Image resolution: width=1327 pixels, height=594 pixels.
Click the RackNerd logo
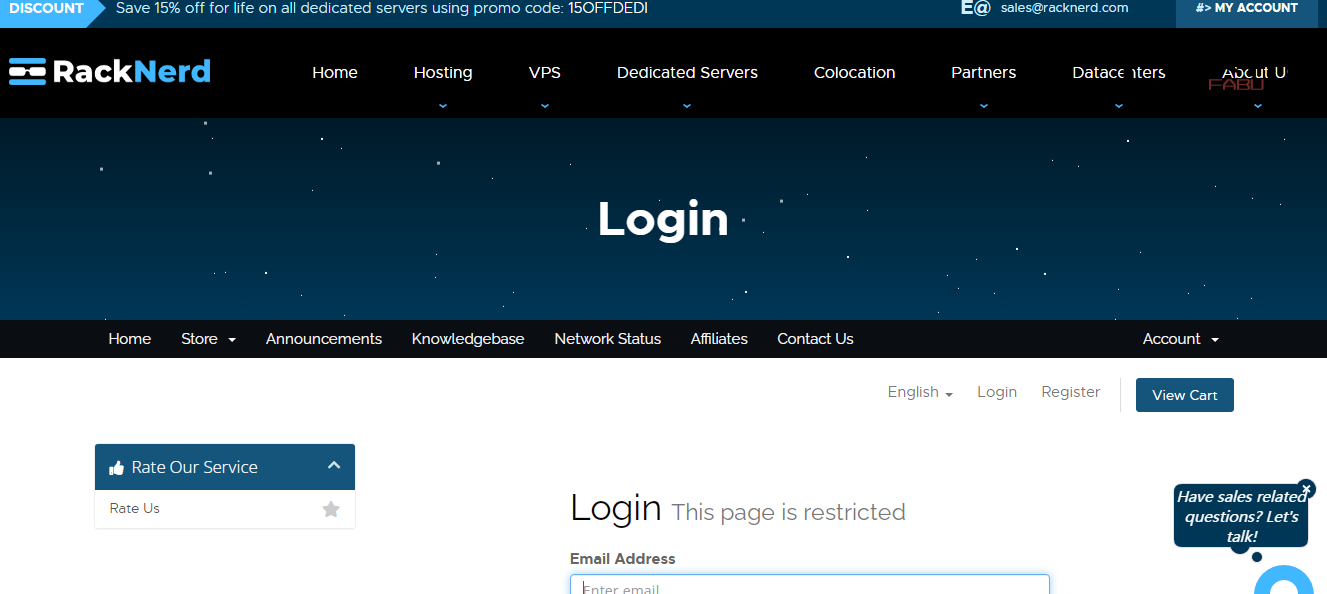click(110, 72)
